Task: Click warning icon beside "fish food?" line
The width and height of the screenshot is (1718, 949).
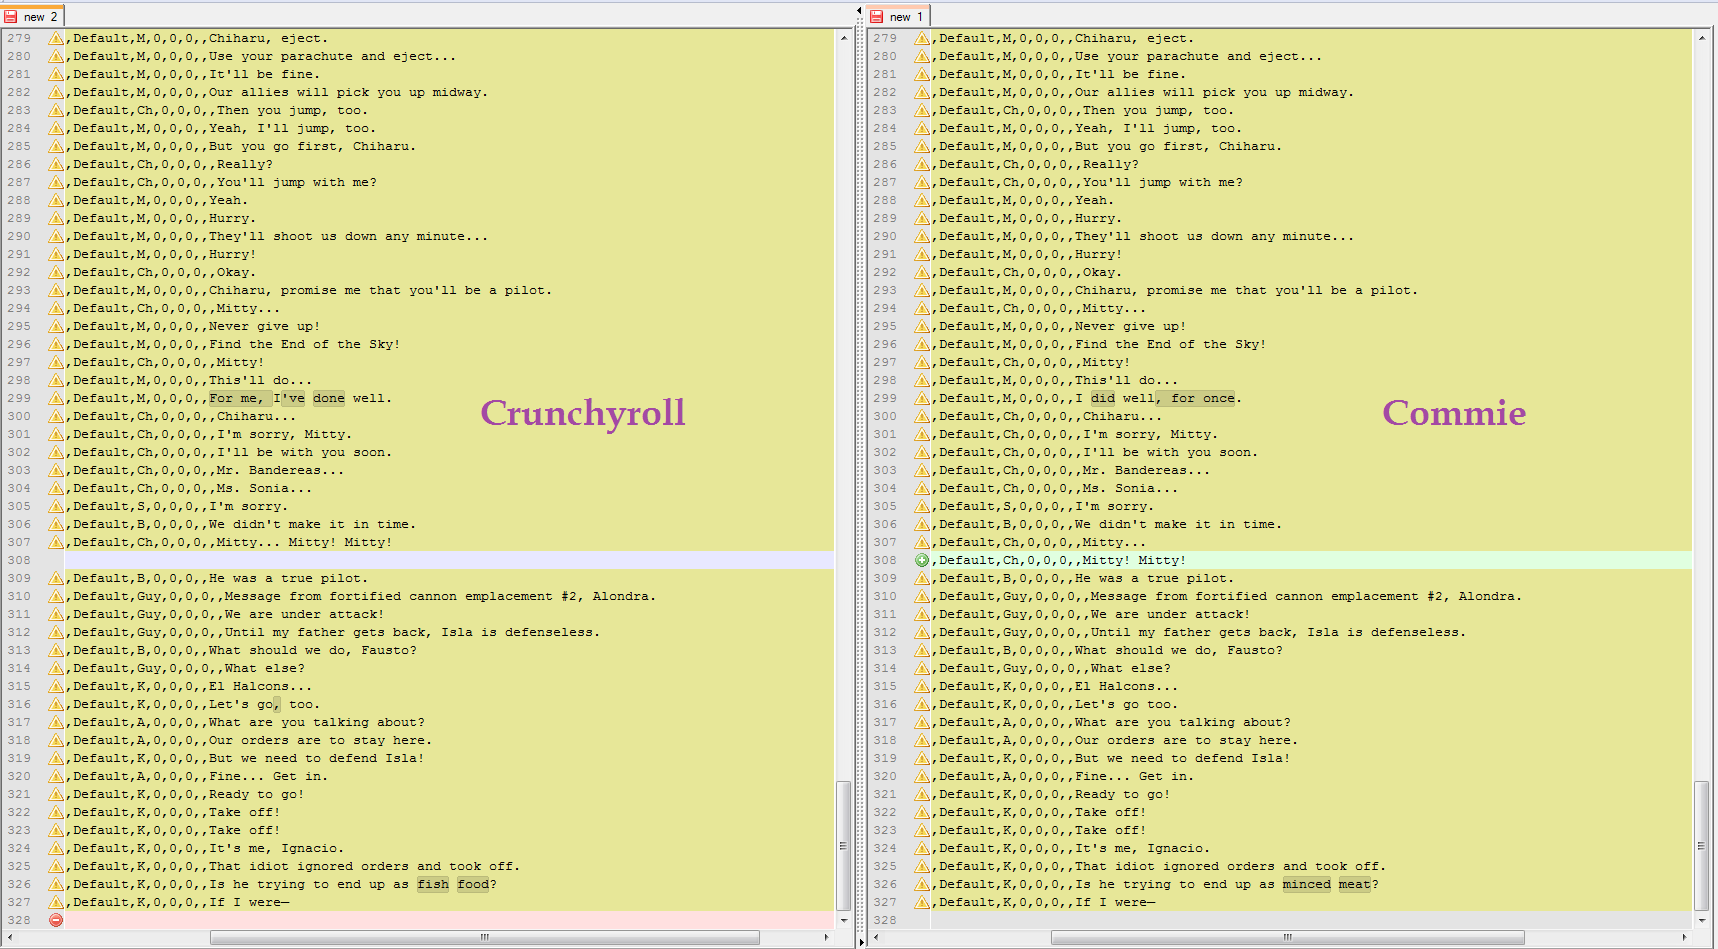Action: [x=56, y=884]
